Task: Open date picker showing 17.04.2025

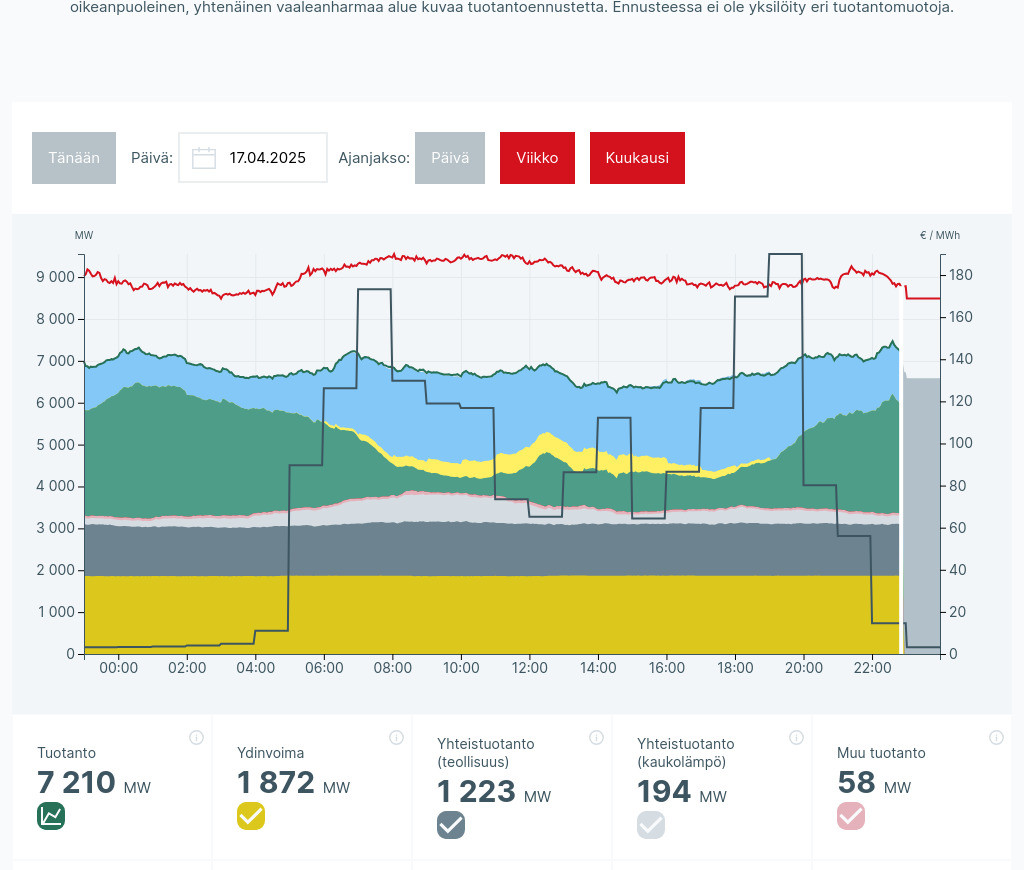Action: [266, 158]
